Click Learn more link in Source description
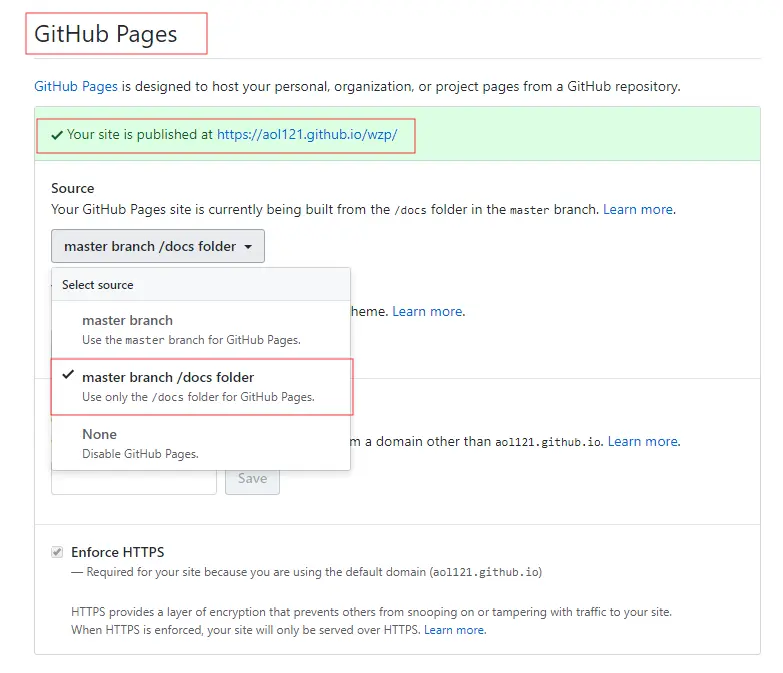783x673 pixels. pos(638,209)
